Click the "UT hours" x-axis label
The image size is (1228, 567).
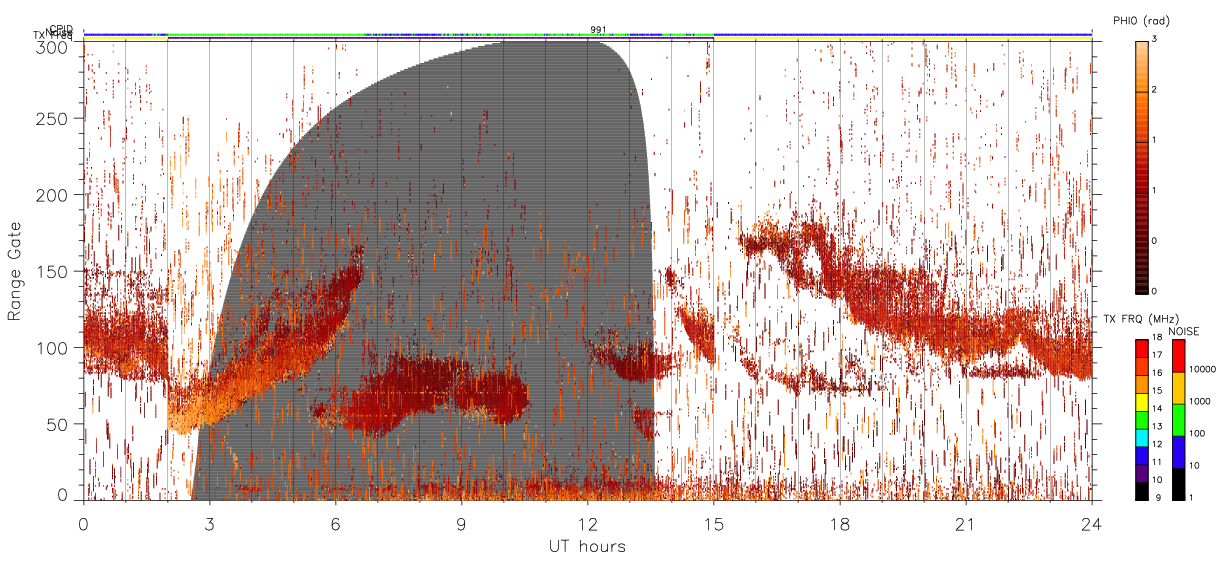[x=587, y=546]
